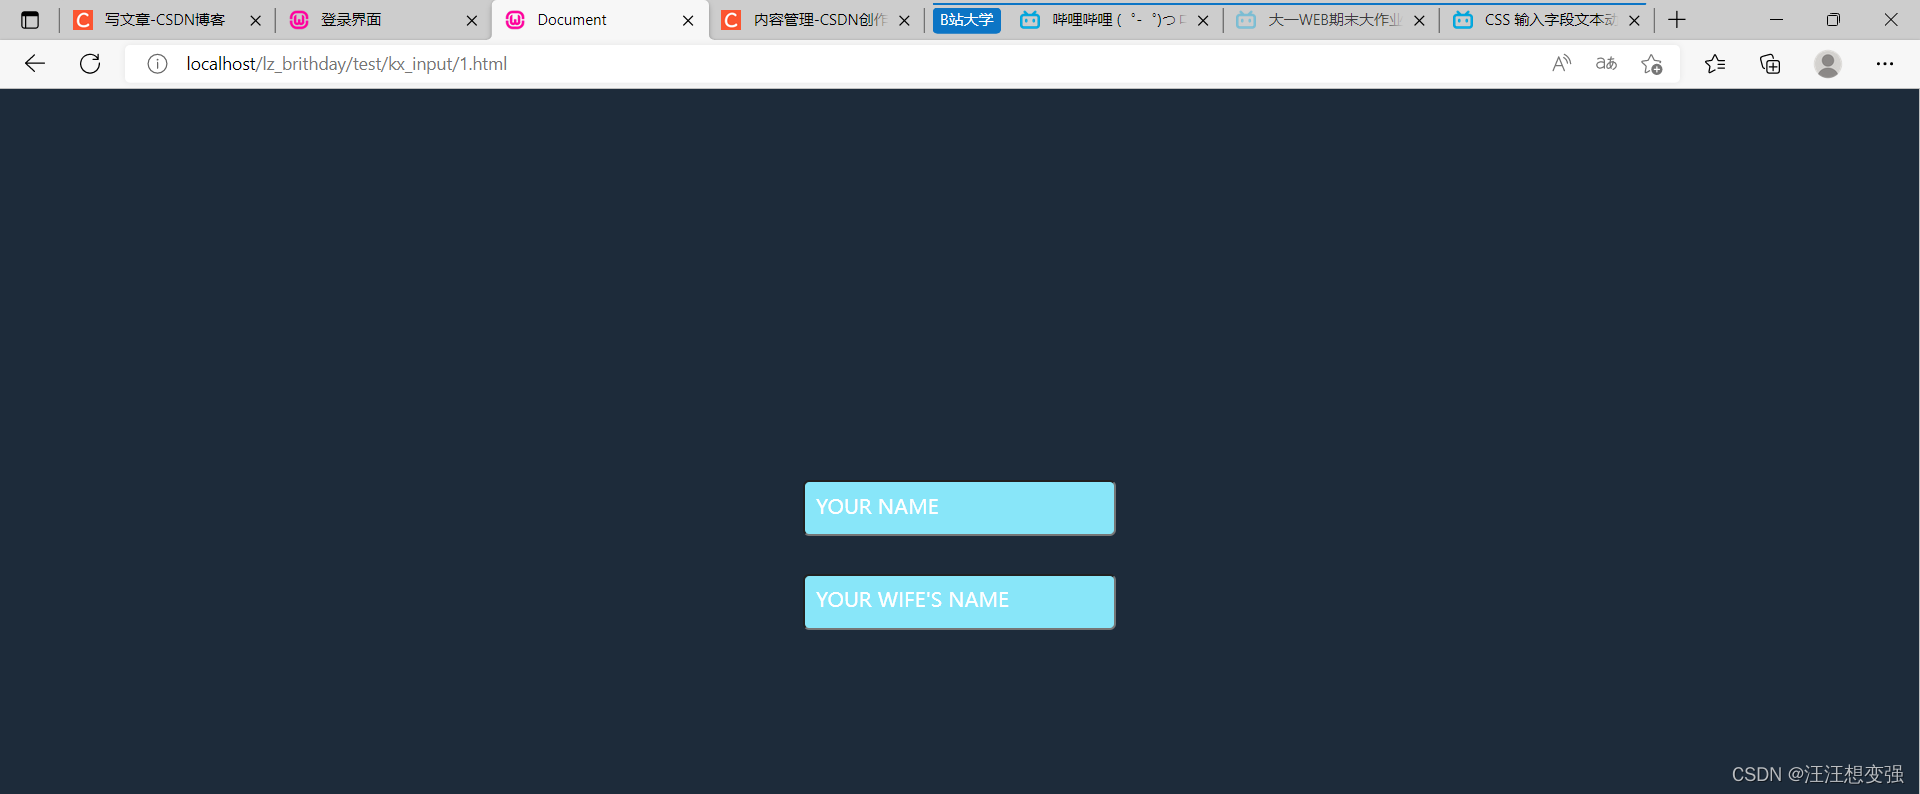Open a new tab with plus

pyautogui.click(x=1677, y=20)
